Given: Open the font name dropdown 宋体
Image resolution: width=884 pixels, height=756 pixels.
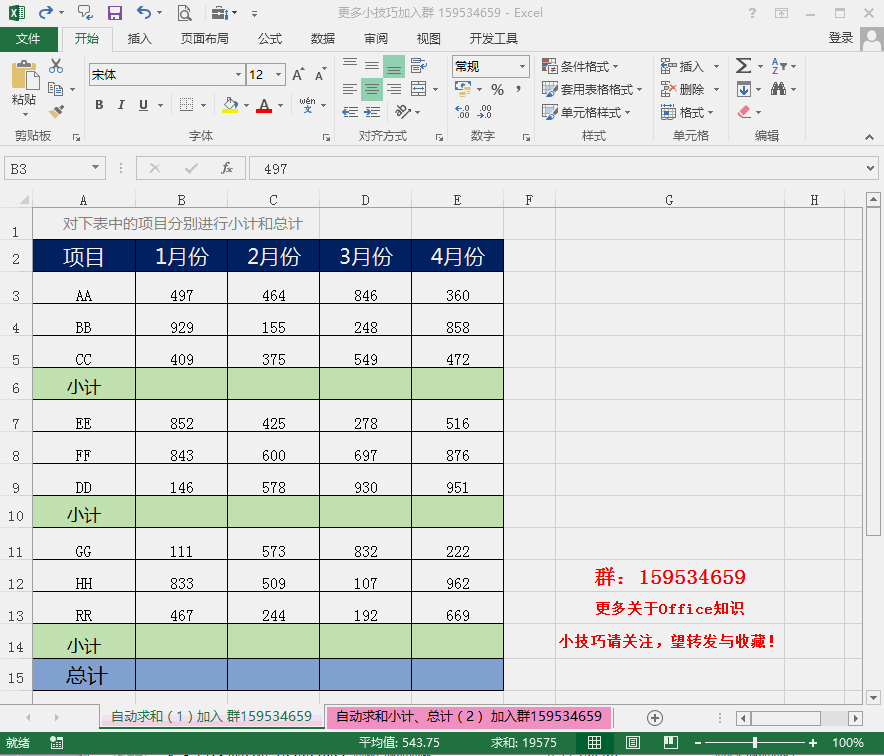Looking at the screenshot, I should tap(238, 74).
